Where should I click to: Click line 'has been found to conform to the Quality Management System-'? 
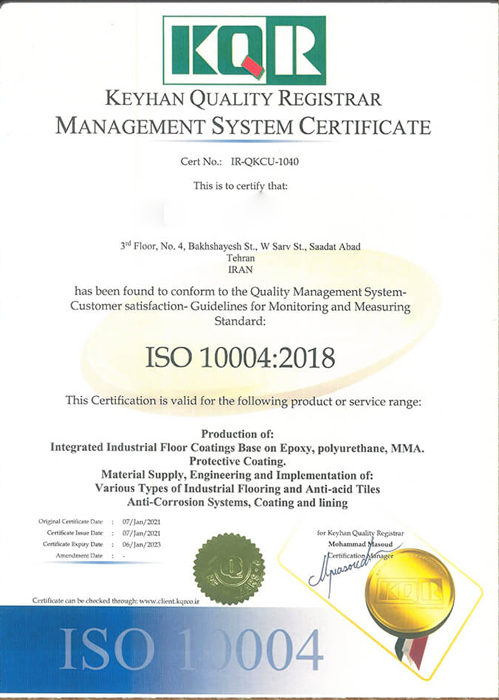click(x=241, y=292)
